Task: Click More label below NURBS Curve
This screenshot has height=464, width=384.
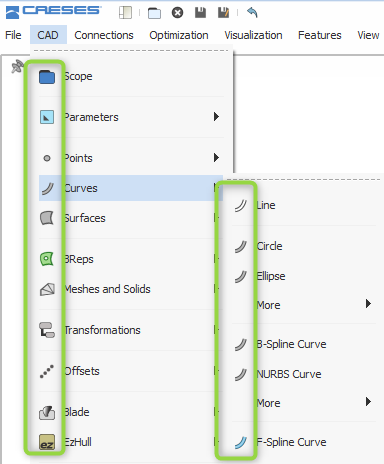Action: coord(268,403)
